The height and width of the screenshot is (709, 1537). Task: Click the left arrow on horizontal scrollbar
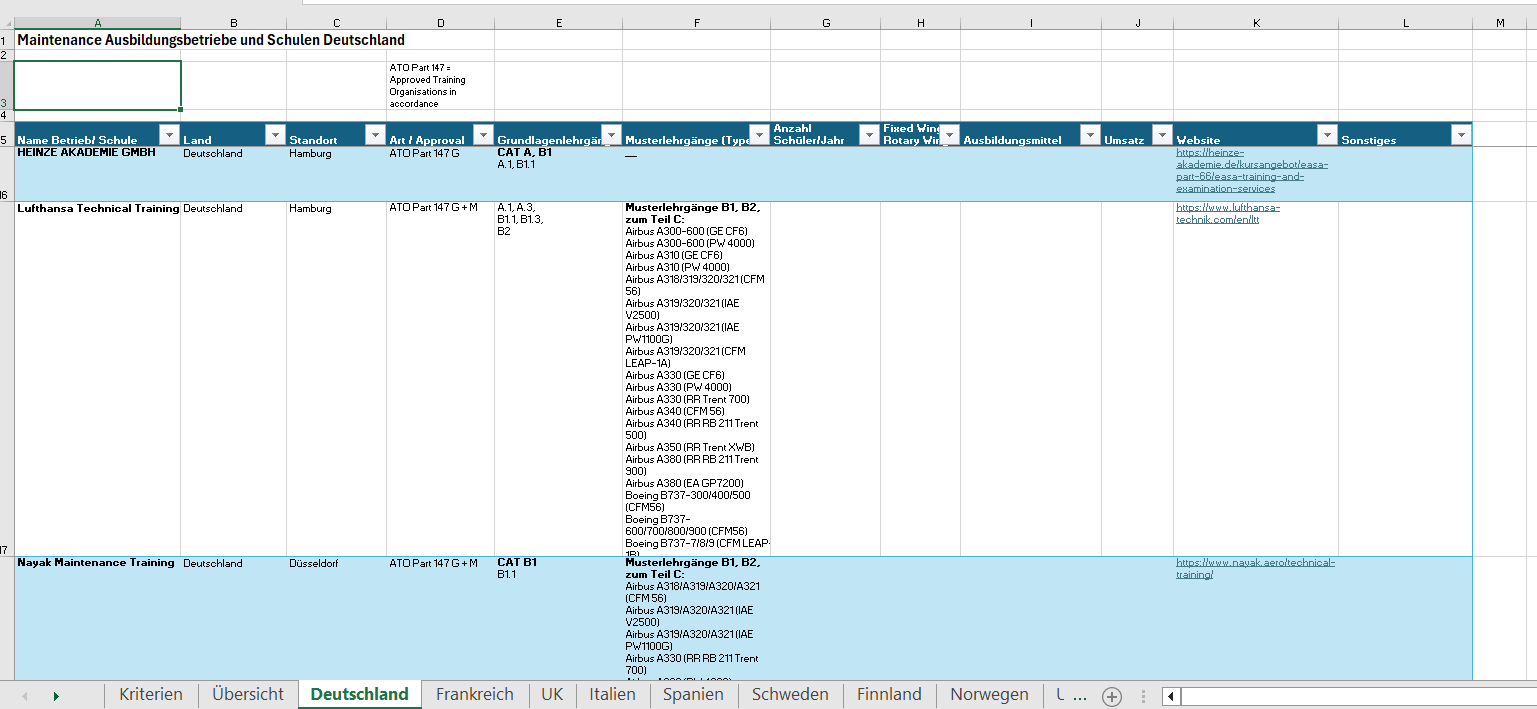tap(1170, 694)
